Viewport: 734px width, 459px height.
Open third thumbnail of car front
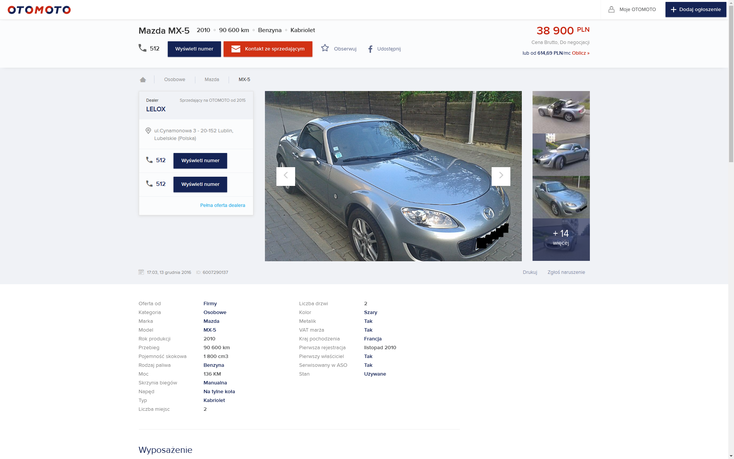point(561,197)
